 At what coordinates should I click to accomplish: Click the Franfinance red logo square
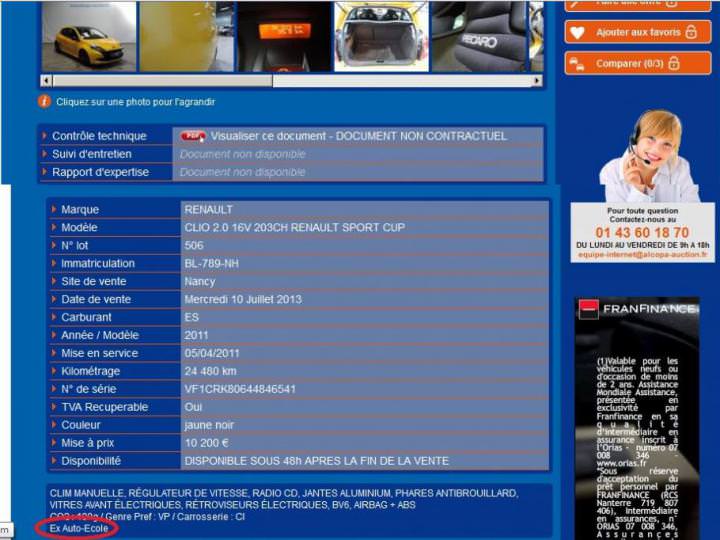(x=588, y=309)
